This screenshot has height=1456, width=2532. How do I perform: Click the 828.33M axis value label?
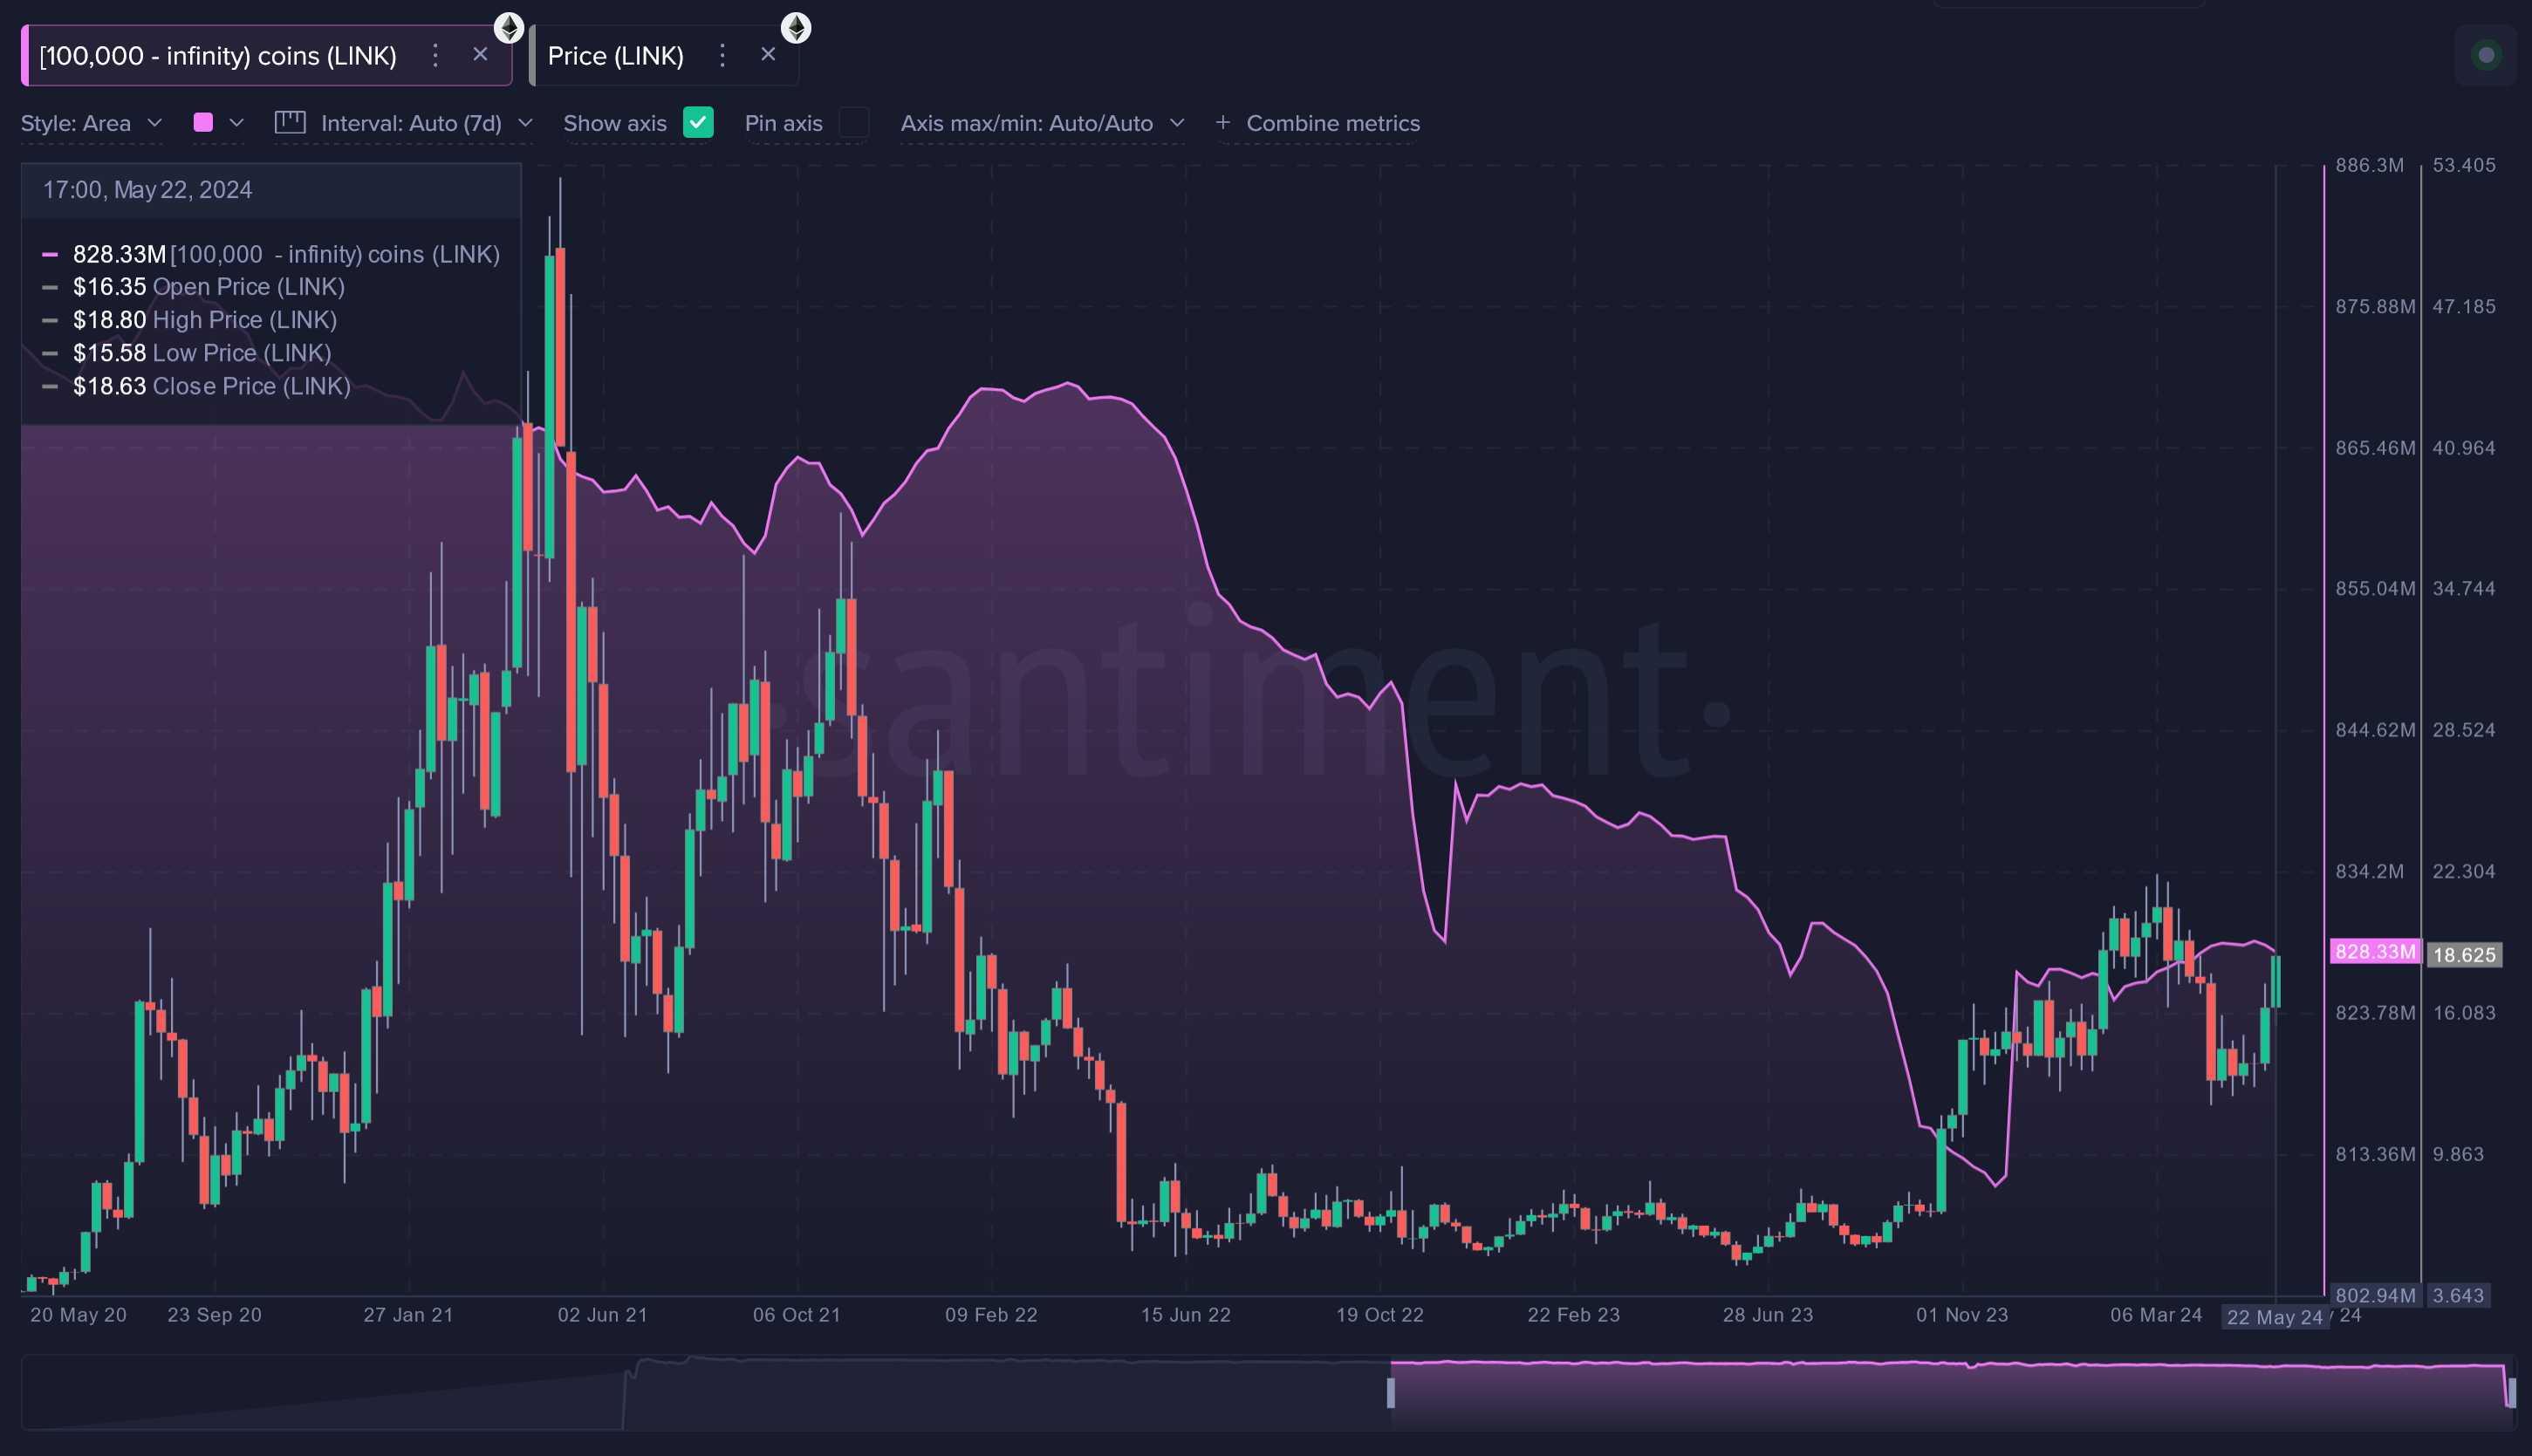coord(2375,951)
